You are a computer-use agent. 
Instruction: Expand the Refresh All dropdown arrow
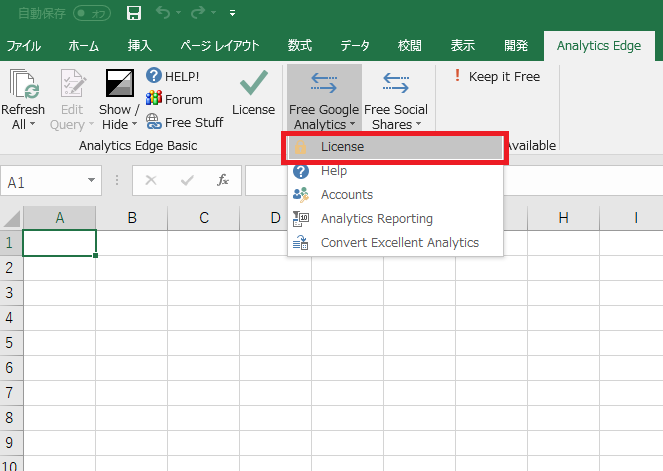[x=32, y=124]
